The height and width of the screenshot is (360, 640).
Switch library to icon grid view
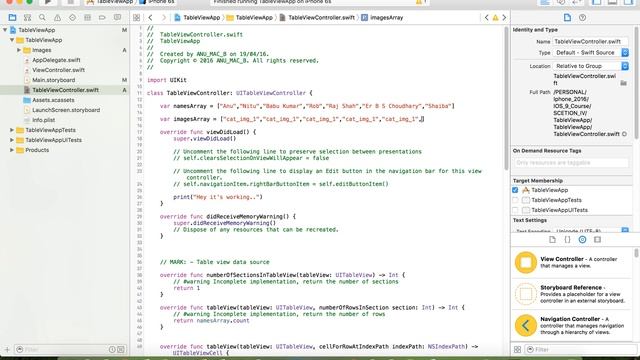[x=517, y=349]
